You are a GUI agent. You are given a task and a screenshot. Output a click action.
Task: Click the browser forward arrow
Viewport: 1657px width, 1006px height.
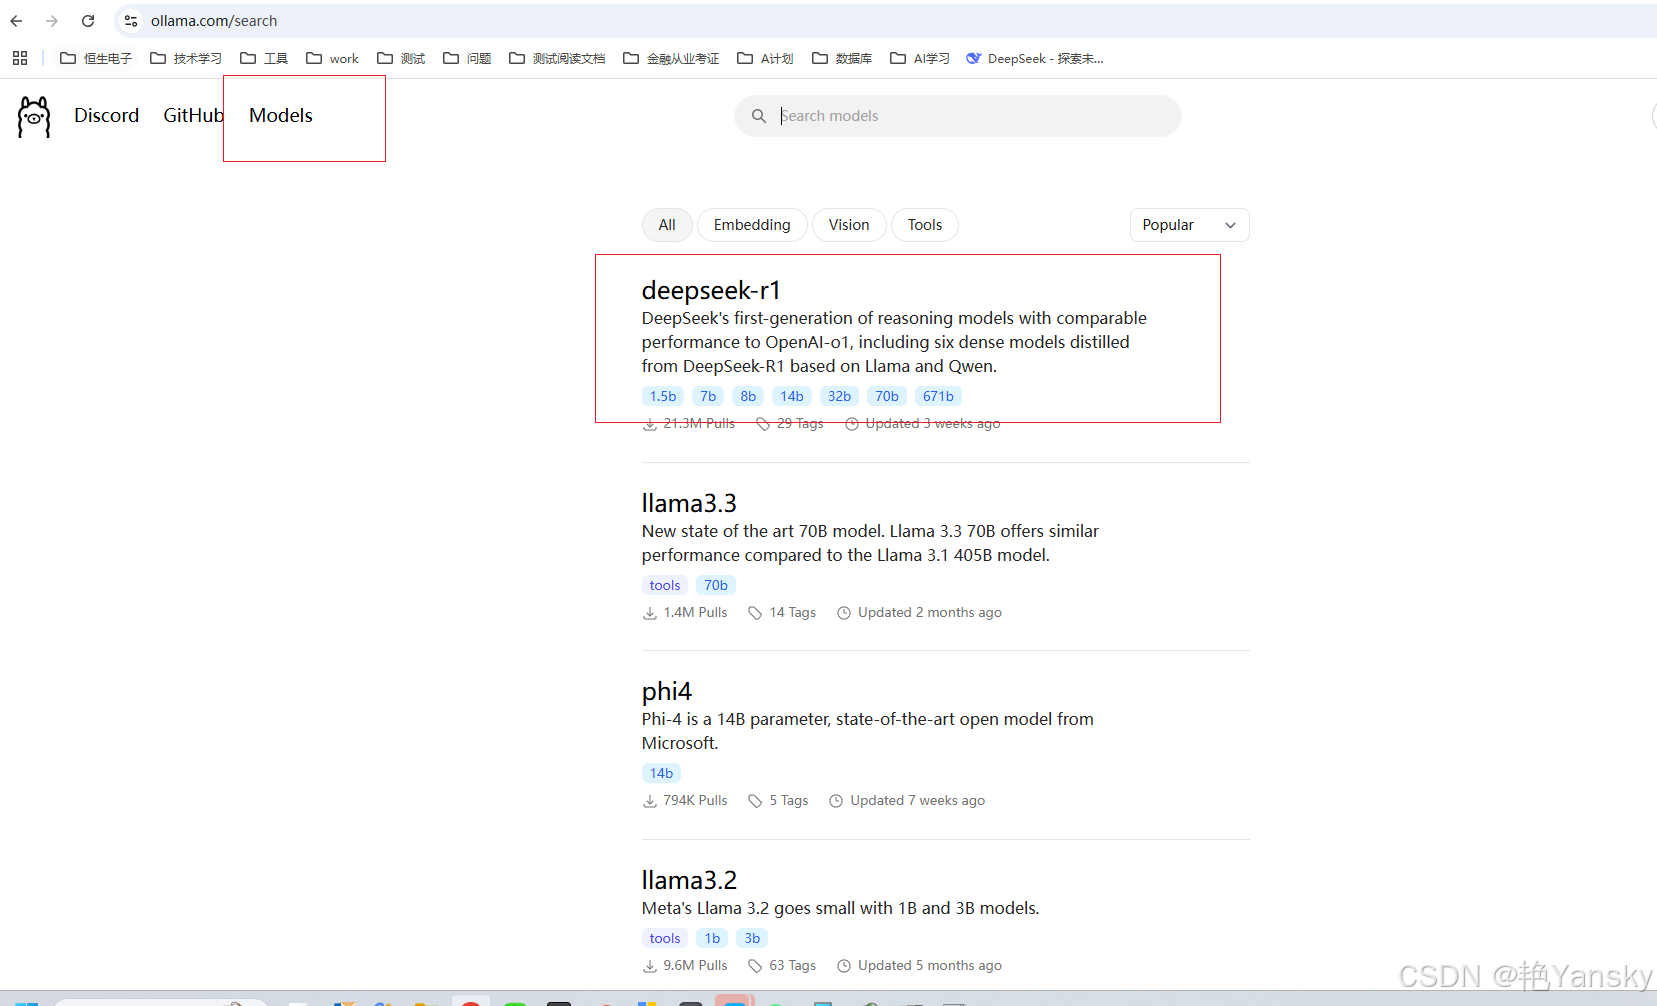[52, 21]
